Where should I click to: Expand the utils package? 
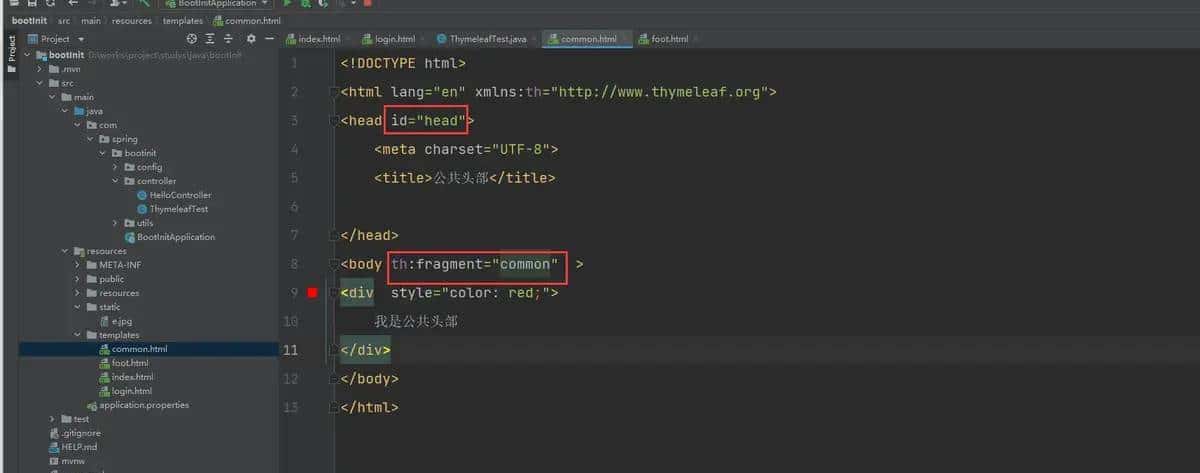pos(115,223)
